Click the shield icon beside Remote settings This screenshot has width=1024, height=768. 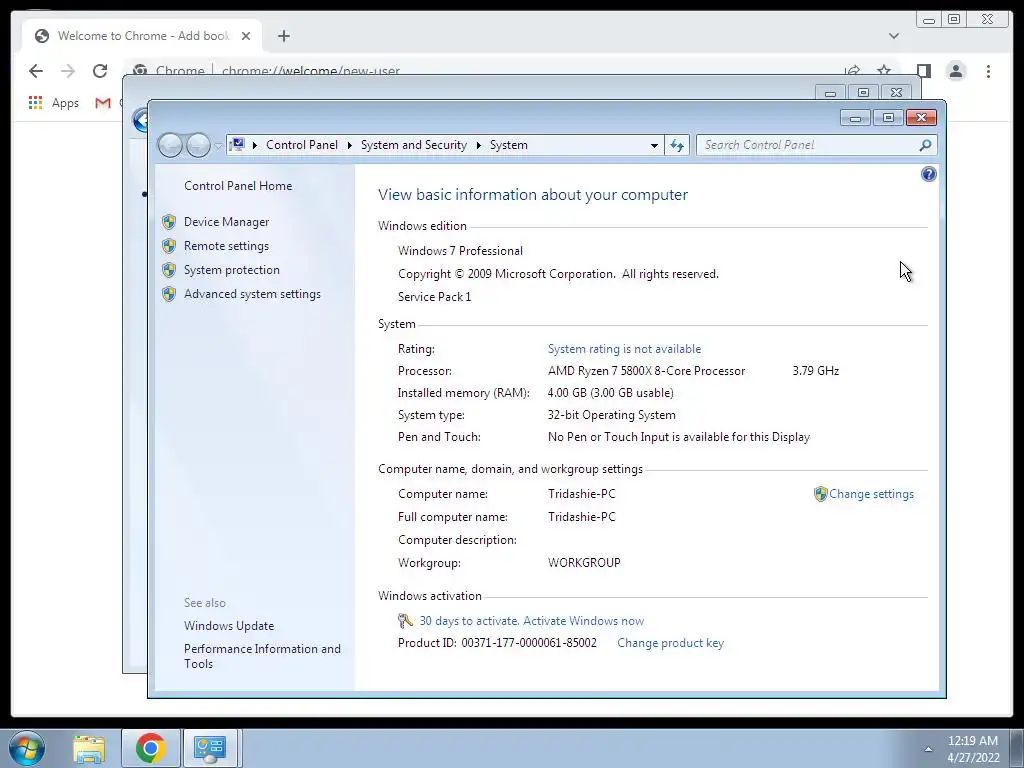169,246
